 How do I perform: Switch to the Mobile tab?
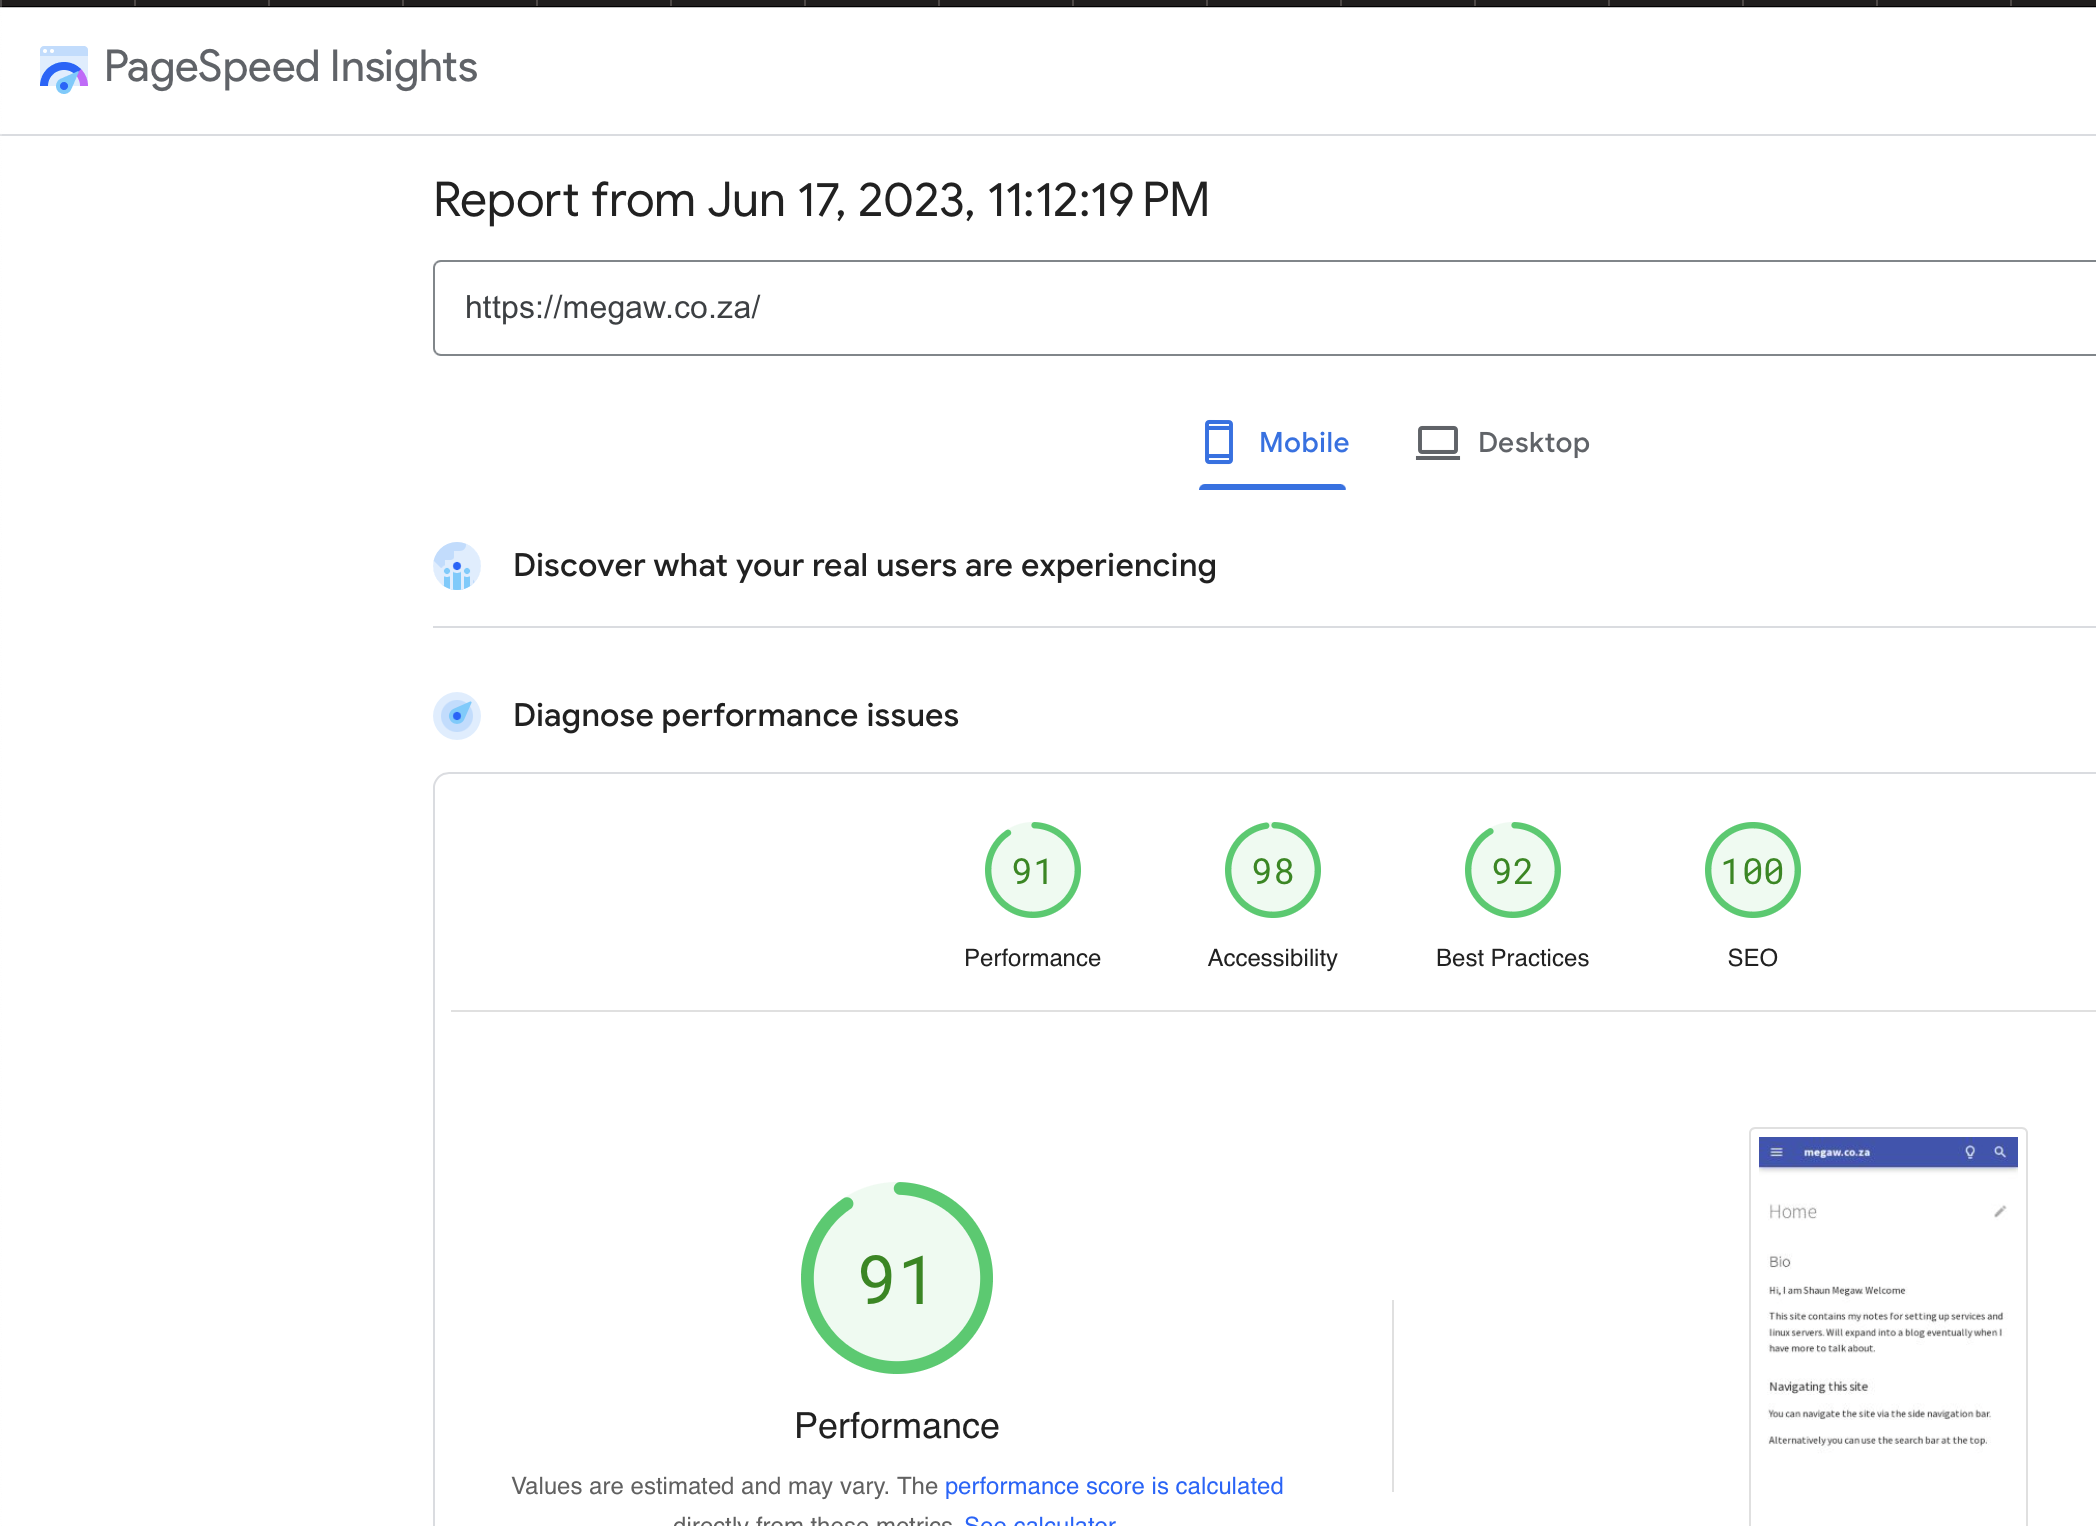(x=1273, y=443)
